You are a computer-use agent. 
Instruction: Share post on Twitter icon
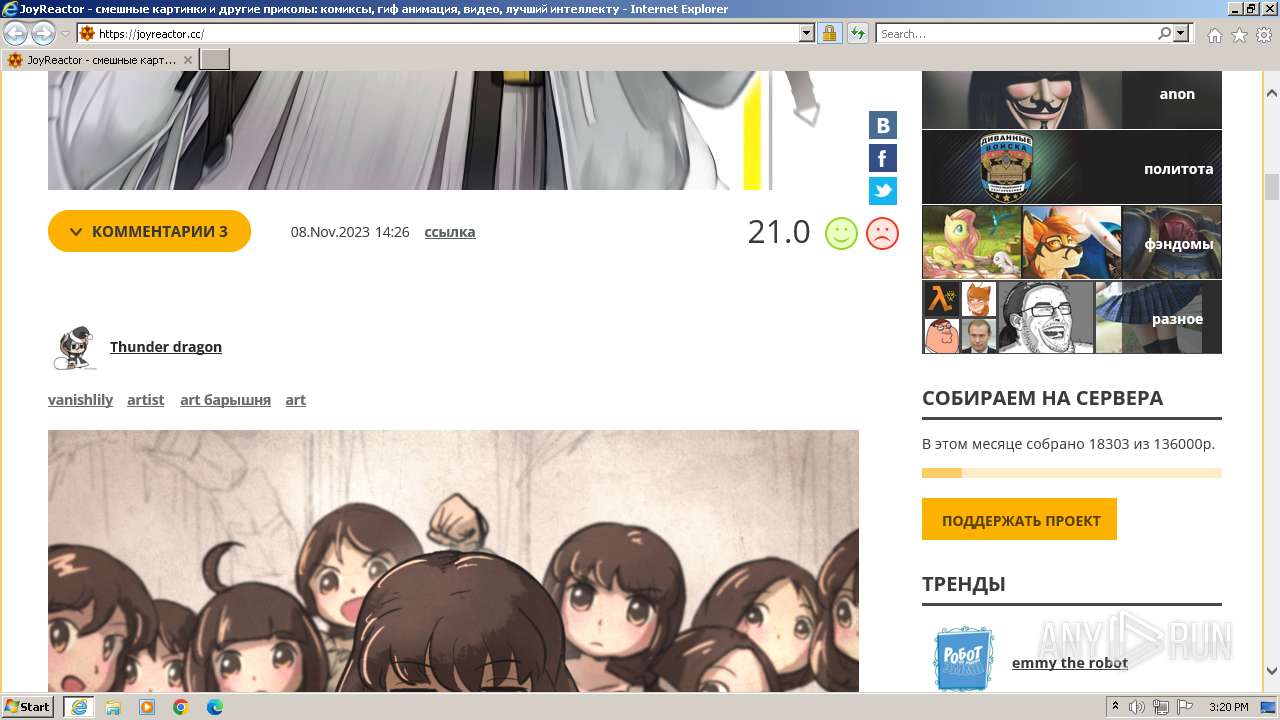pyautogui.click(x=883, y=191)
